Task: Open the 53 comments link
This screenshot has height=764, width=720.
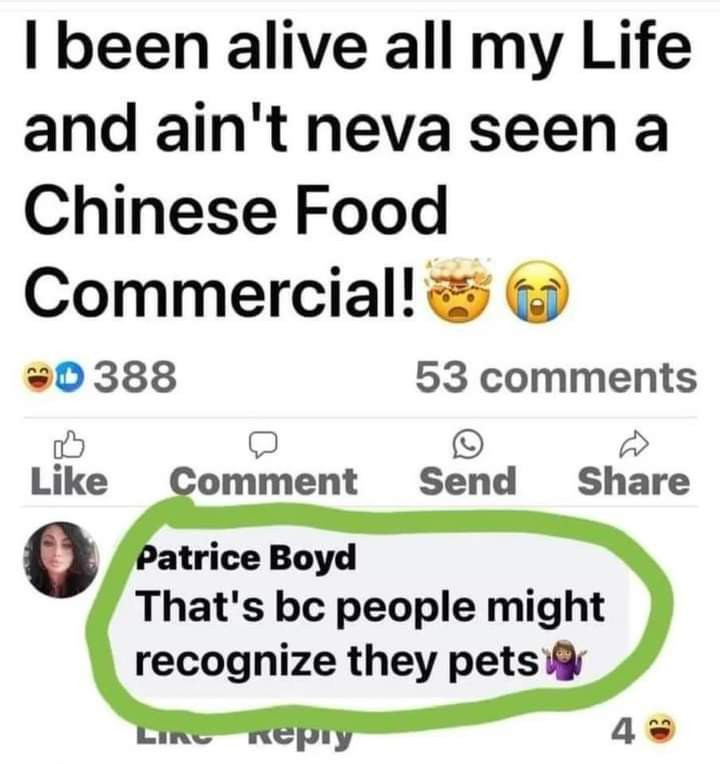Action: [556, 377]
